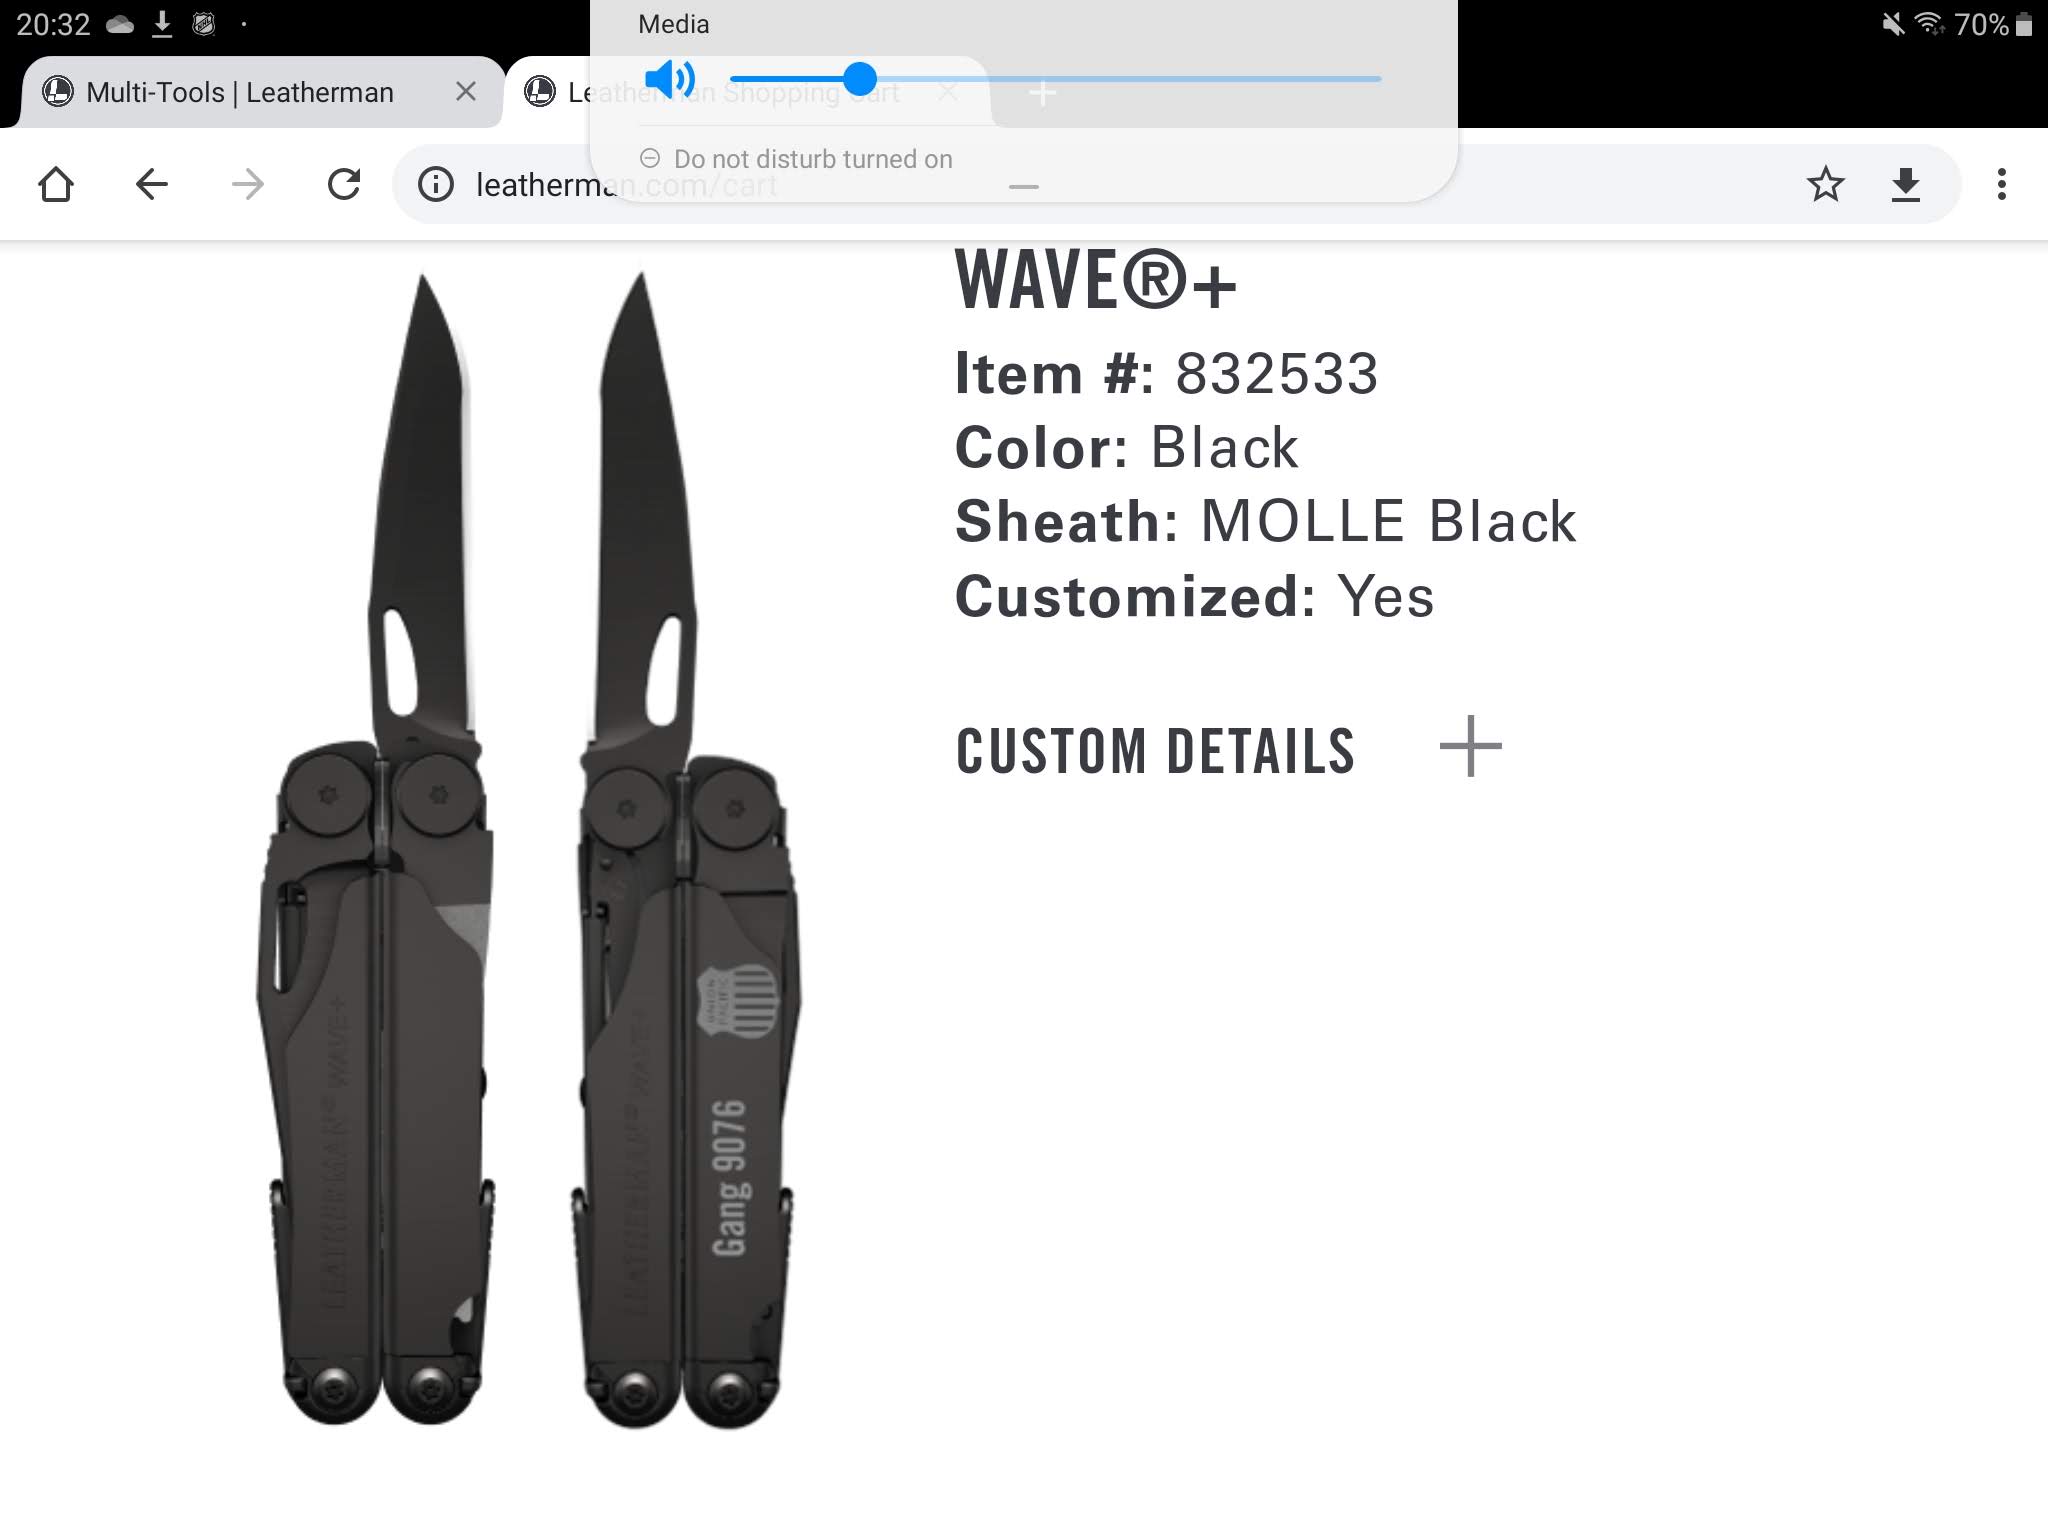Image resolution: width=2048 pixels, height=1536 pixels.
Task: Expand volume panel using bottom handle
Action: pyautogui.click(x=1023, y=187)
